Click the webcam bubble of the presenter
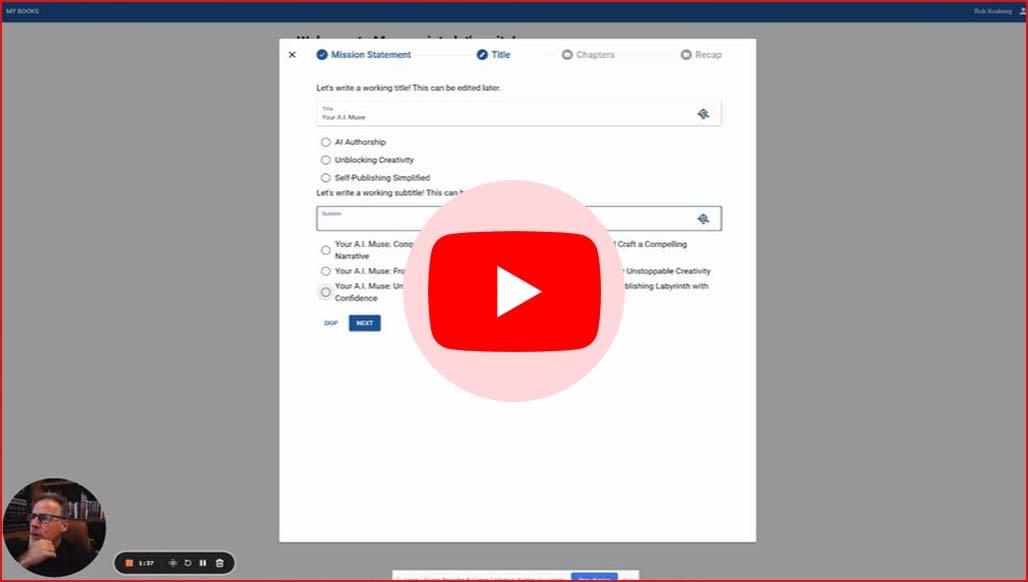The width and height of the screenshot is (1028, 582). coord(54,528)
